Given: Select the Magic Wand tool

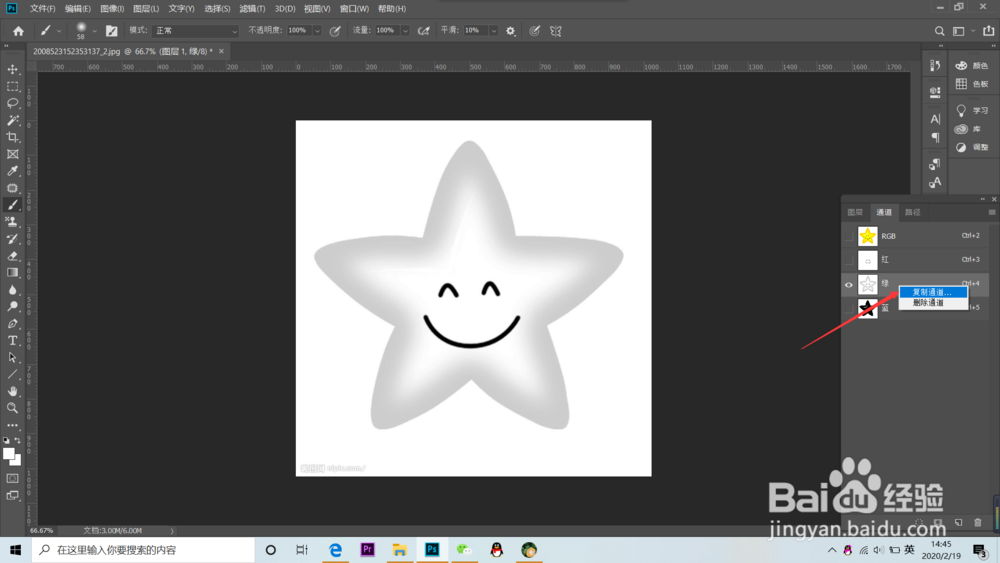Looking at the screenshot, I should point(12,120).
